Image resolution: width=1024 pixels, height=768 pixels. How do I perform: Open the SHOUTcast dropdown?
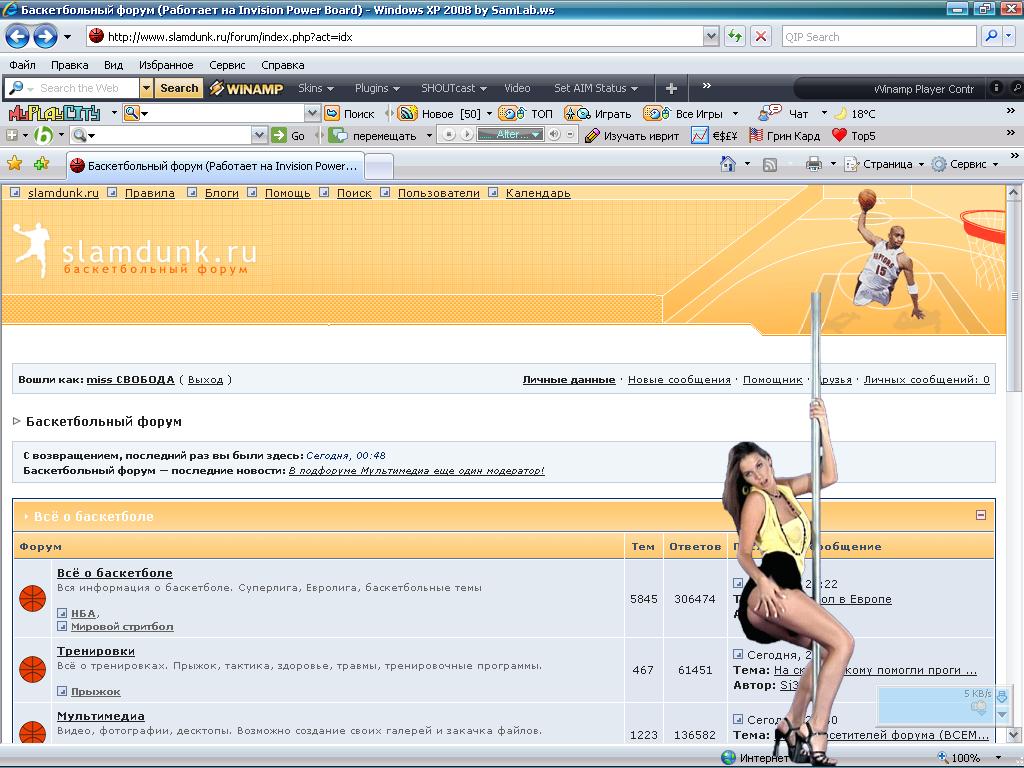pos(453,88)
